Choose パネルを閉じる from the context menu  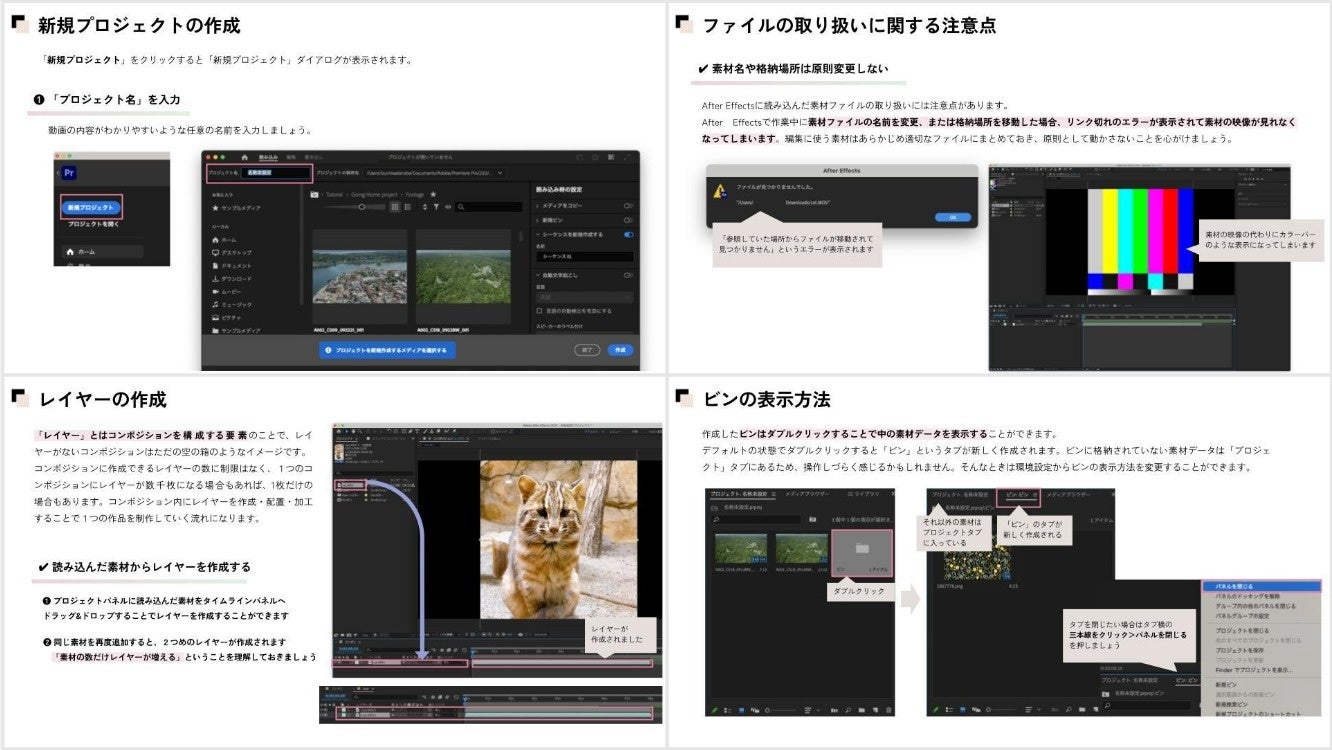click(1260, 586)
